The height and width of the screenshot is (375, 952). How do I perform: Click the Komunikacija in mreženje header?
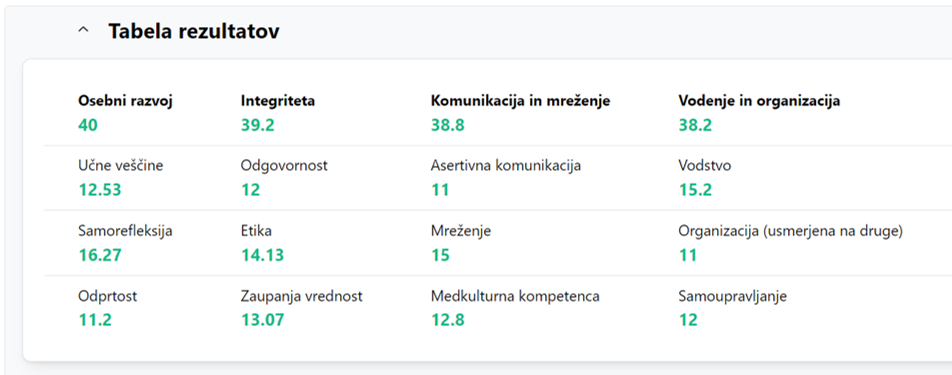click(x=520, y=101)
